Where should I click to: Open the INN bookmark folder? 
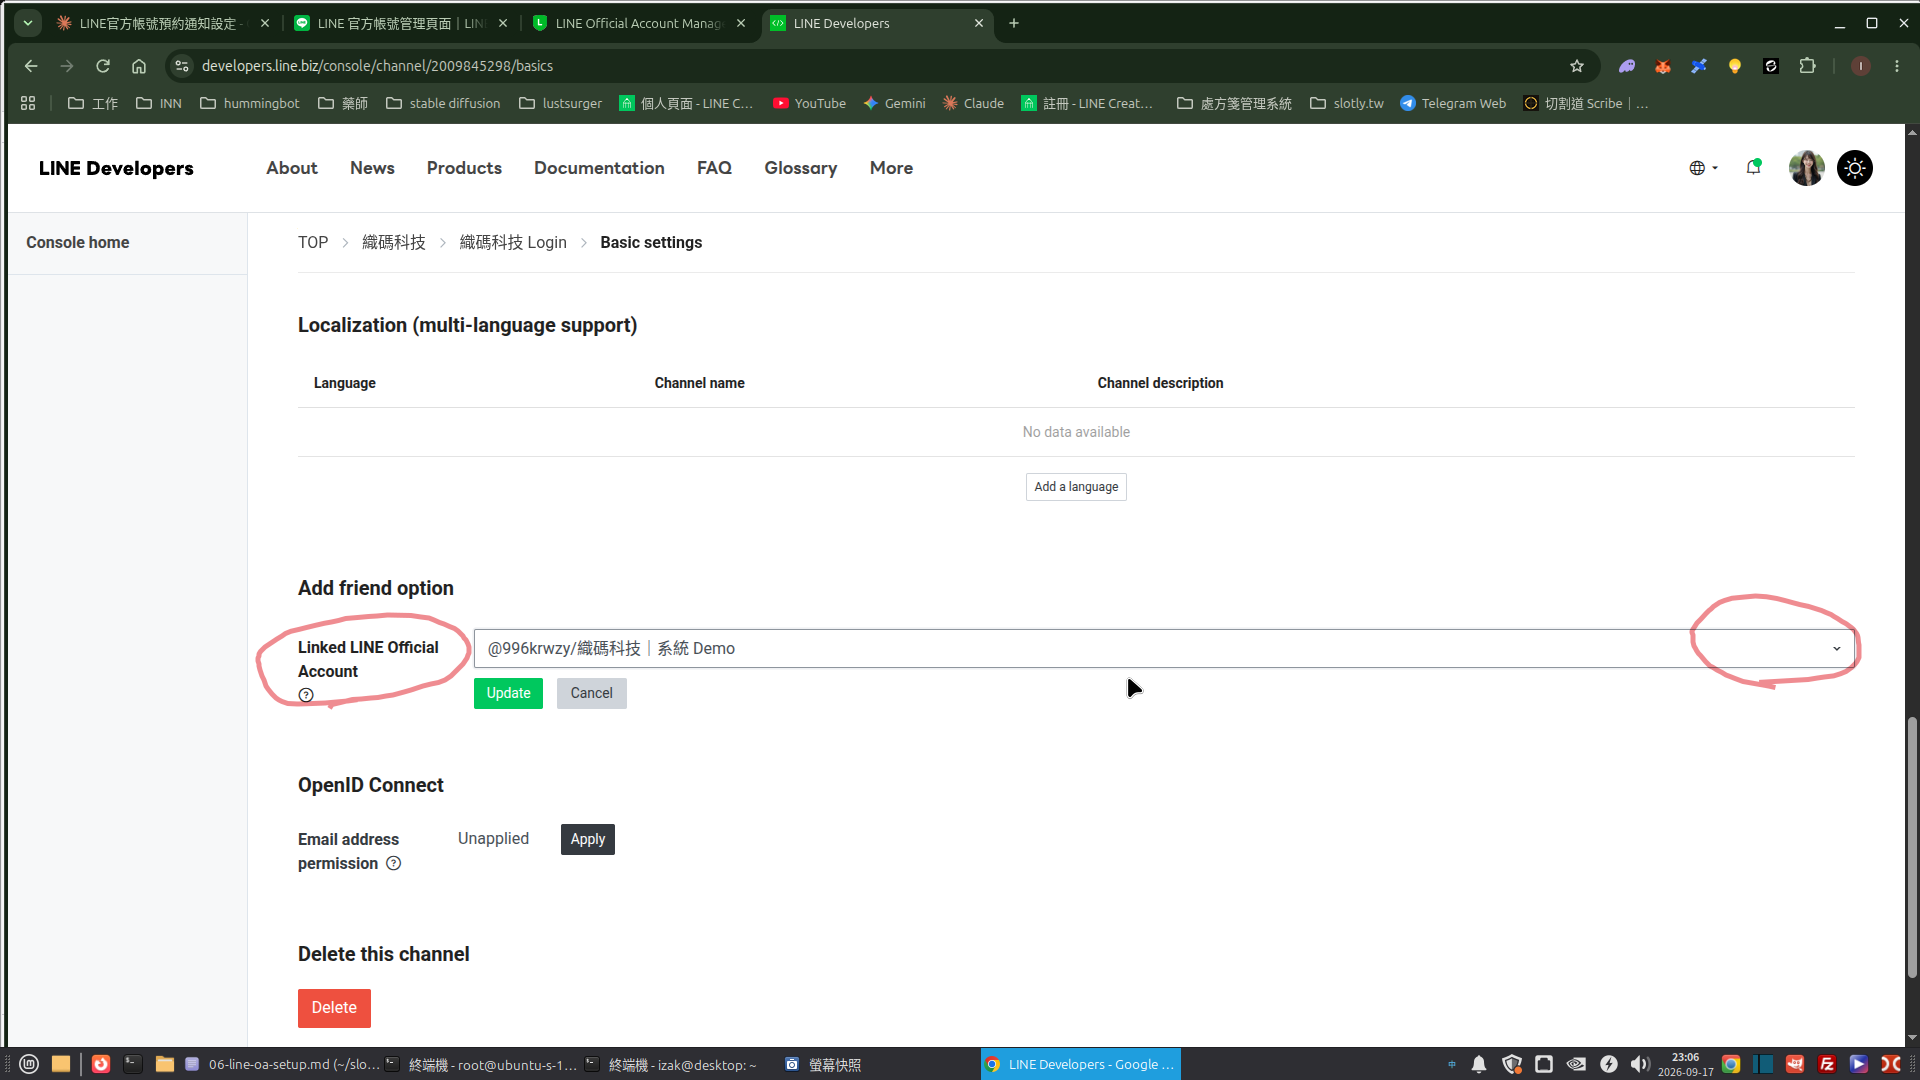(159, 103)
